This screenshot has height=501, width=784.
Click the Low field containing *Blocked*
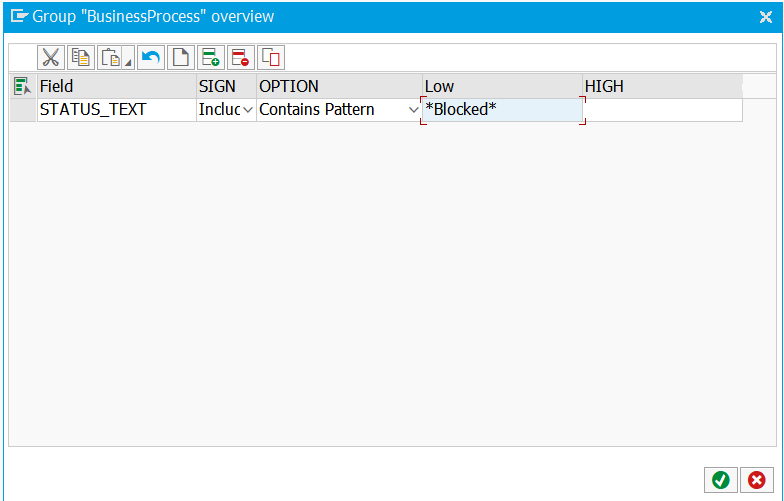(502, 110)
